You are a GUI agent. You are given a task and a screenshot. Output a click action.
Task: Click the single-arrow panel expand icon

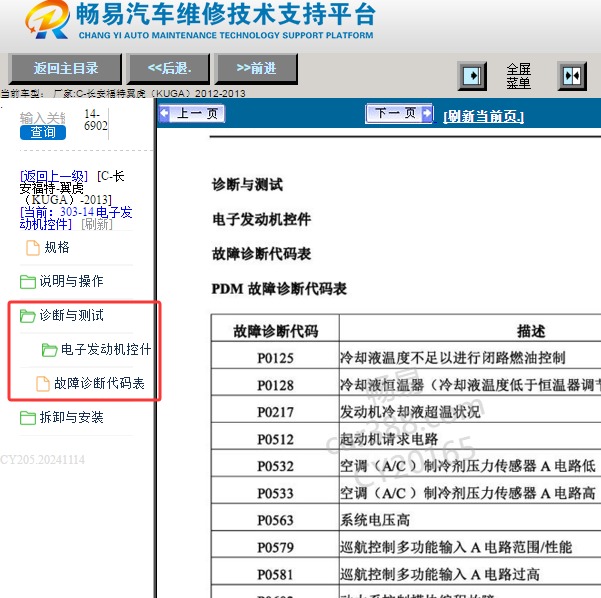coord(472,76)
